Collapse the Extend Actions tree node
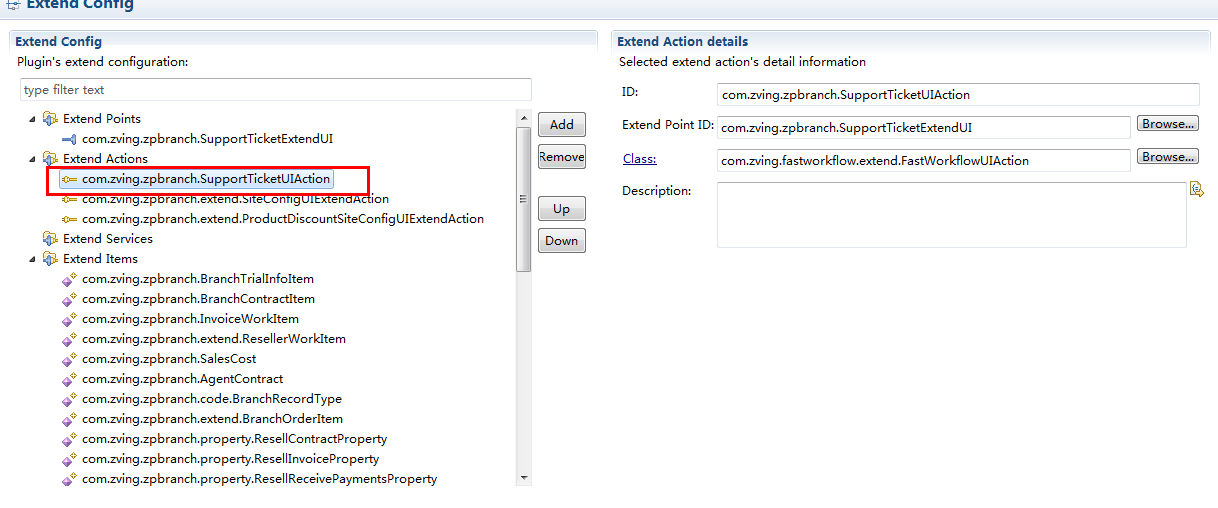This screenshot has height=508, width=1218. click(32, 159)
